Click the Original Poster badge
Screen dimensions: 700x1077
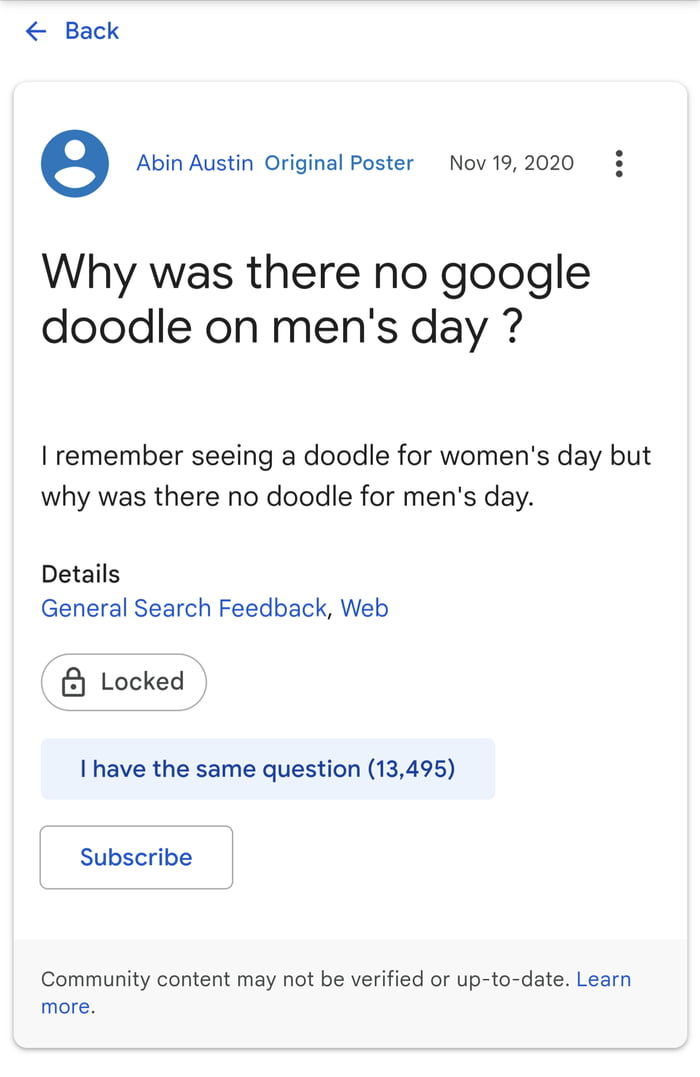pyautogui.click(x=340, y=163)
